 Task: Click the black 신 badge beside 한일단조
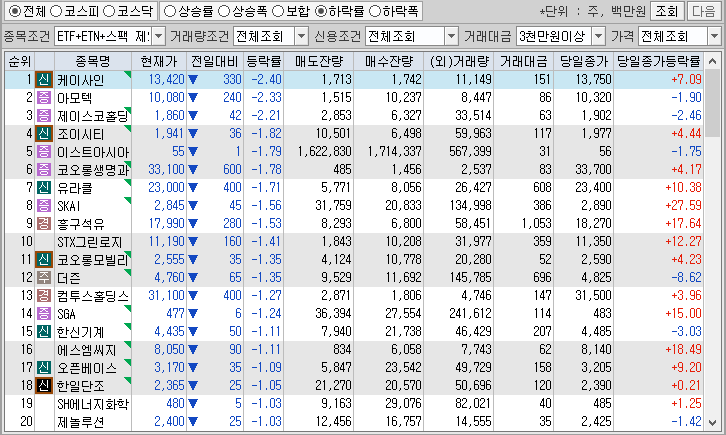[x=44, y=385]
